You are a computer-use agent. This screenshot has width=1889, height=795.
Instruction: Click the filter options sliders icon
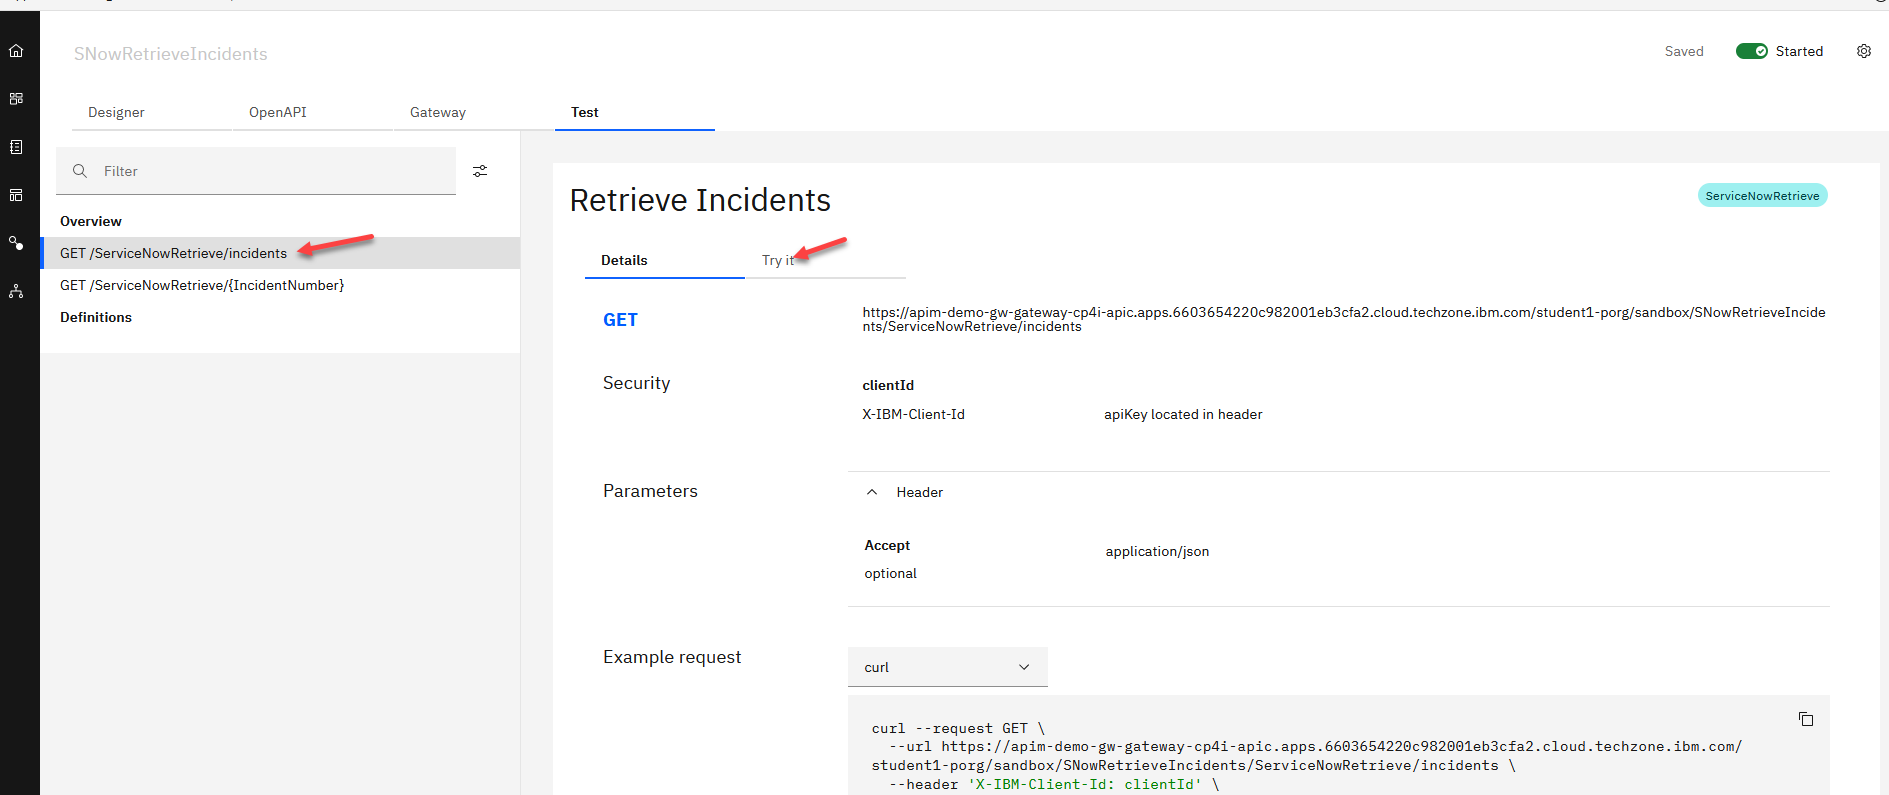[480, 171]
